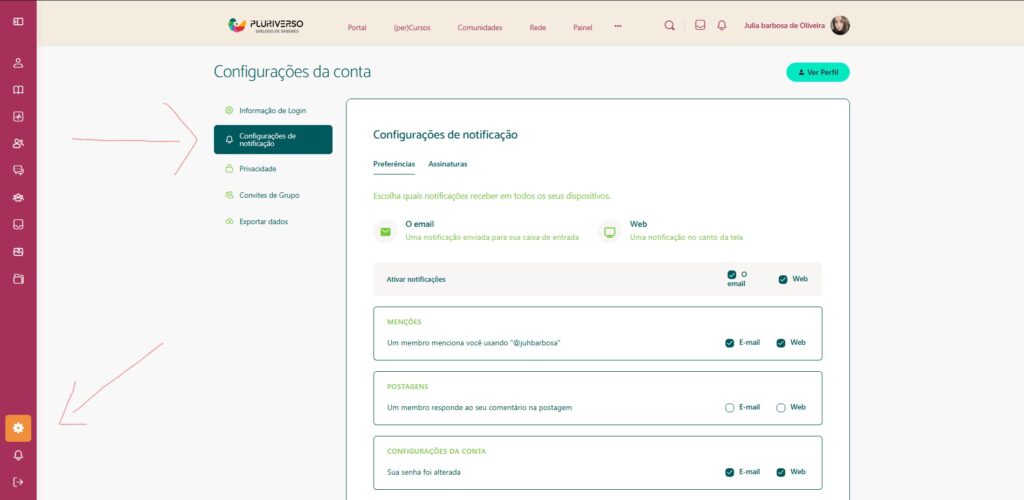This screenshot has width=1024, height=500.
Task: Open the book courses icon in sidebar
Action: pyautogui.click(x=18, y=90)
